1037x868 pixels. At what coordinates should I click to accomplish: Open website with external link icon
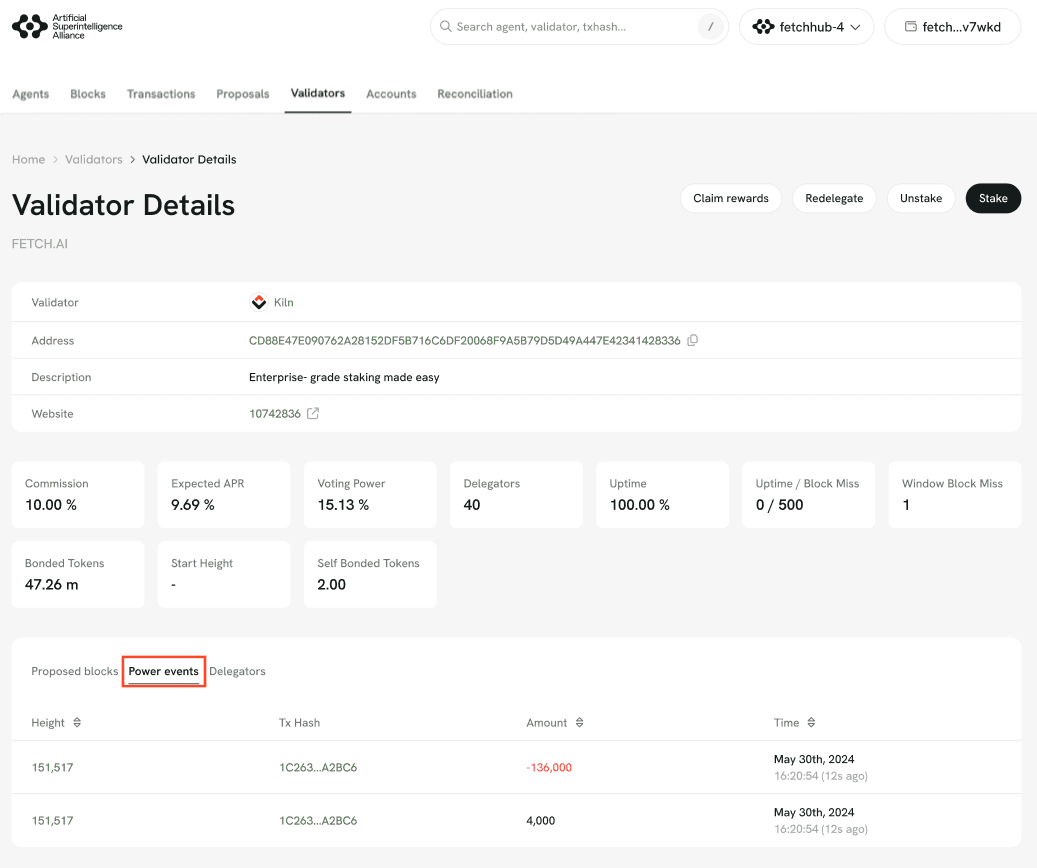pyautogui.click(x=313, y=414)
